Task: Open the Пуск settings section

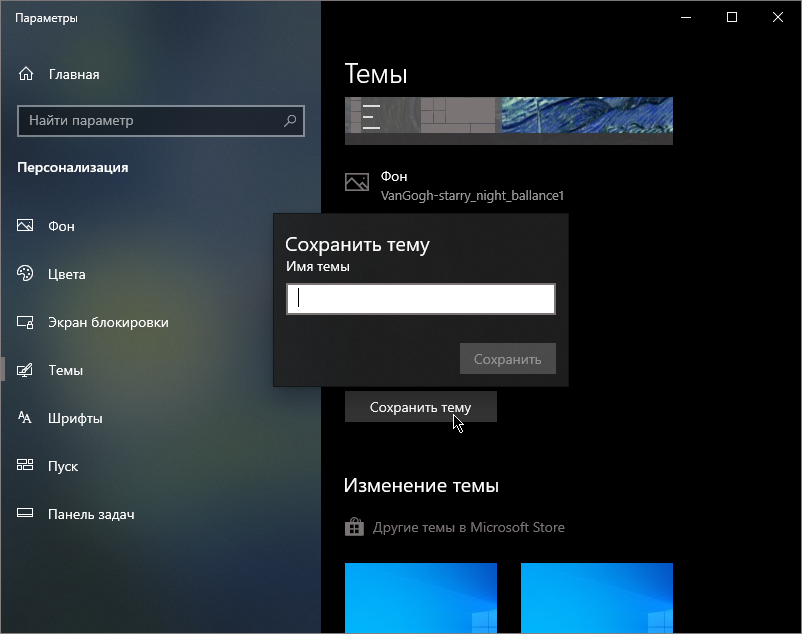Action: click(63, 466)
